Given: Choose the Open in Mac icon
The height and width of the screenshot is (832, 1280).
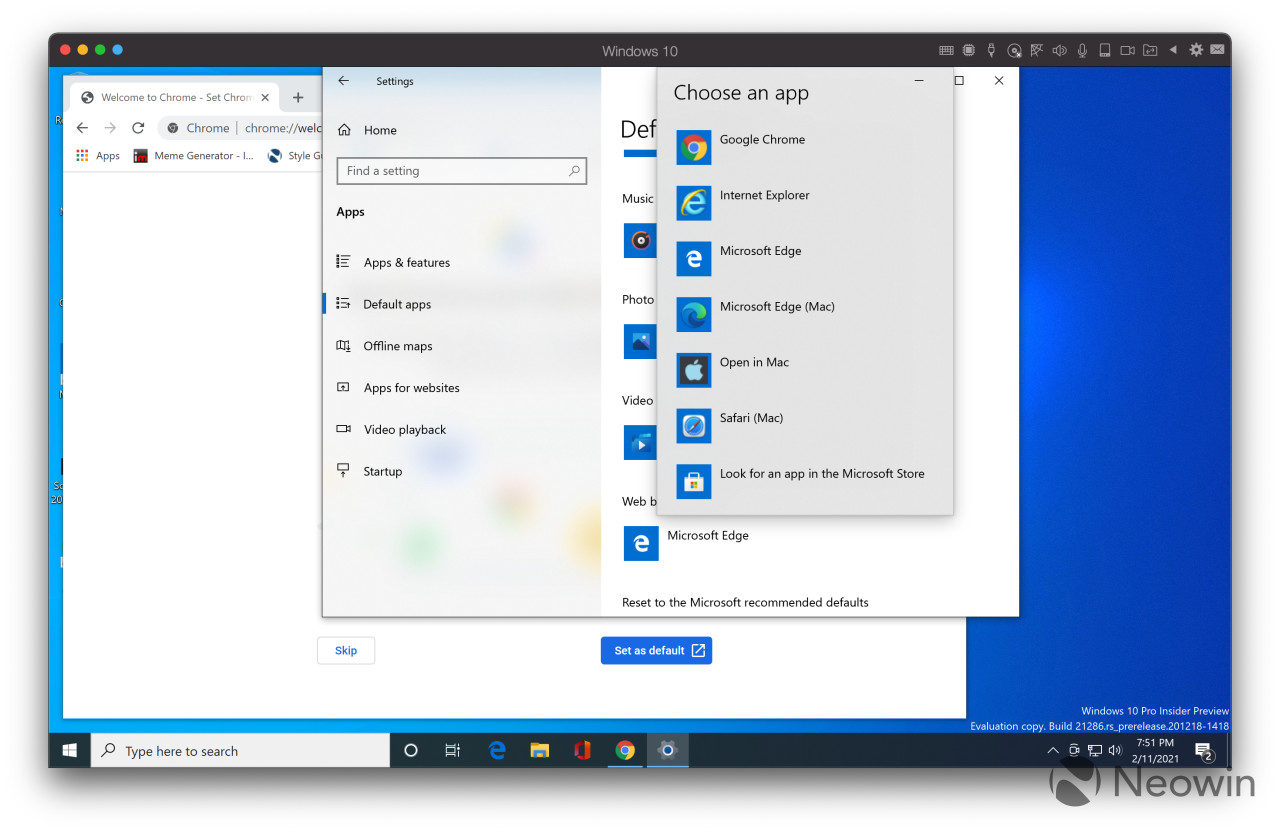Looking at the screenshot, I should pyautogui.click(x=693, y=370).
